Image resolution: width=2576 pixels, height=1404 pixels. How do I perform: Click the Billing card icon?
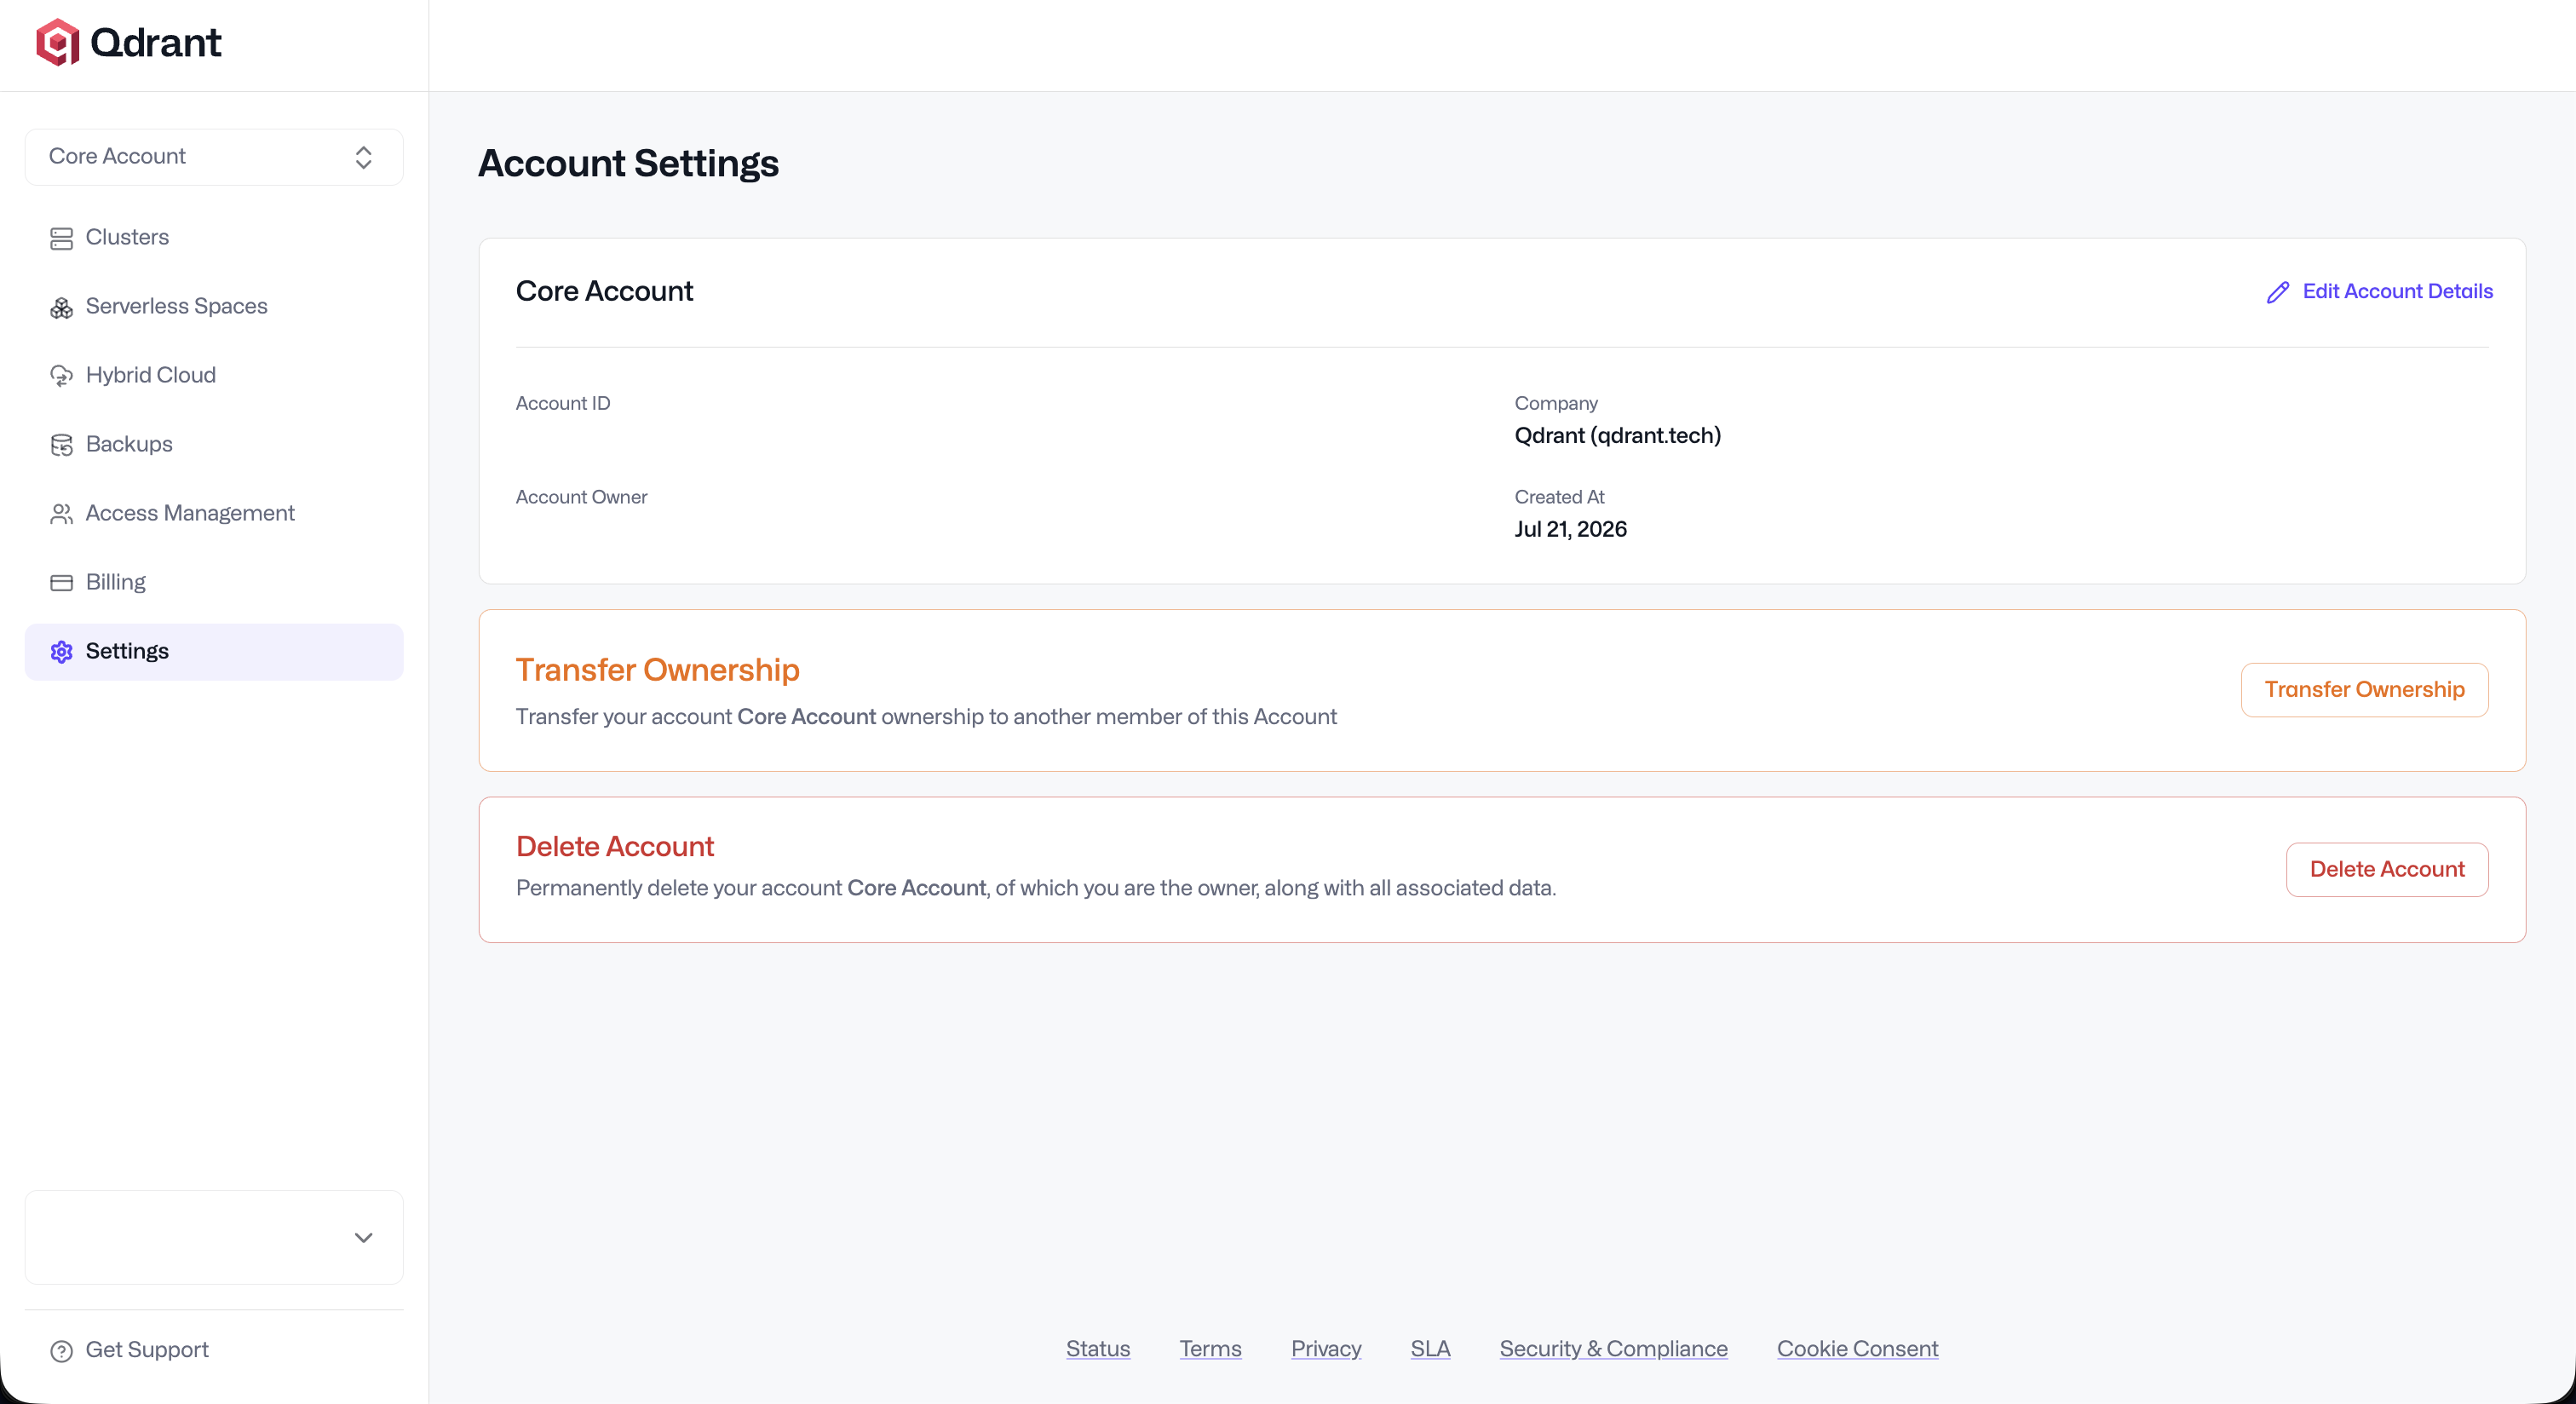point(61,583)
